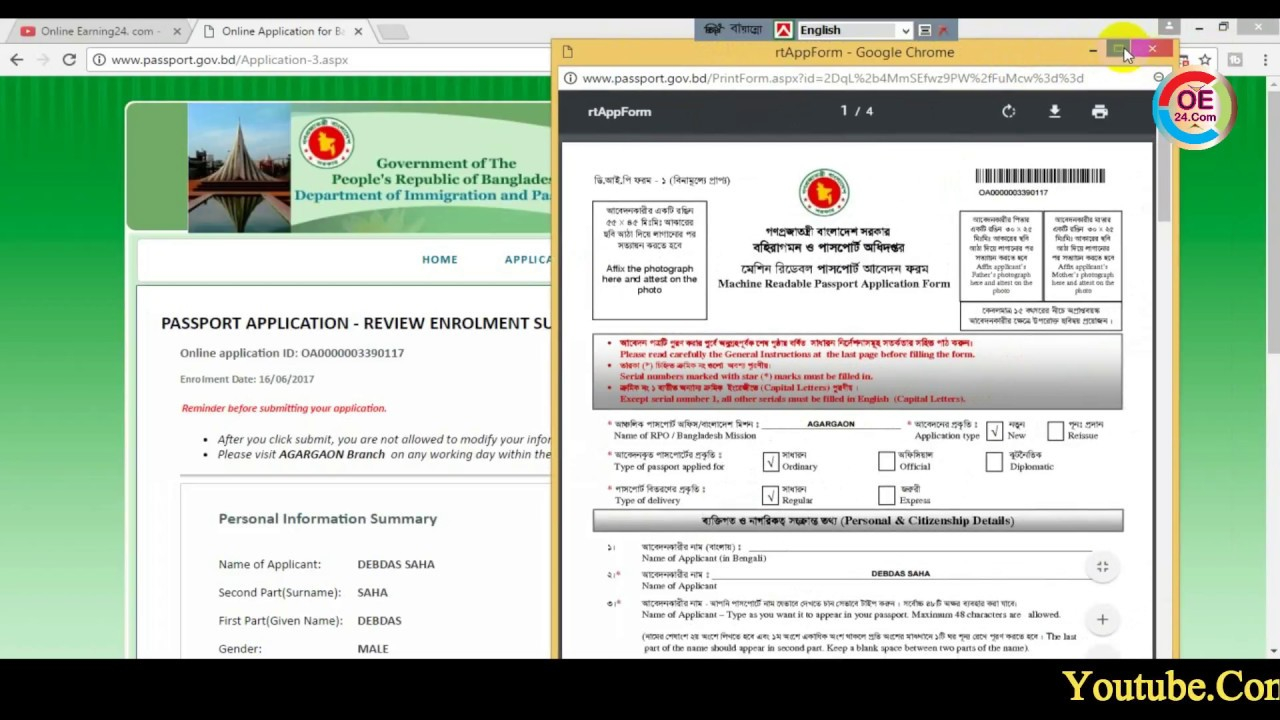This screenshot has width=1280, height=720.
Task: Select the Express delivery checkbox
Action: pyautogui.click(x=886, y=495)
